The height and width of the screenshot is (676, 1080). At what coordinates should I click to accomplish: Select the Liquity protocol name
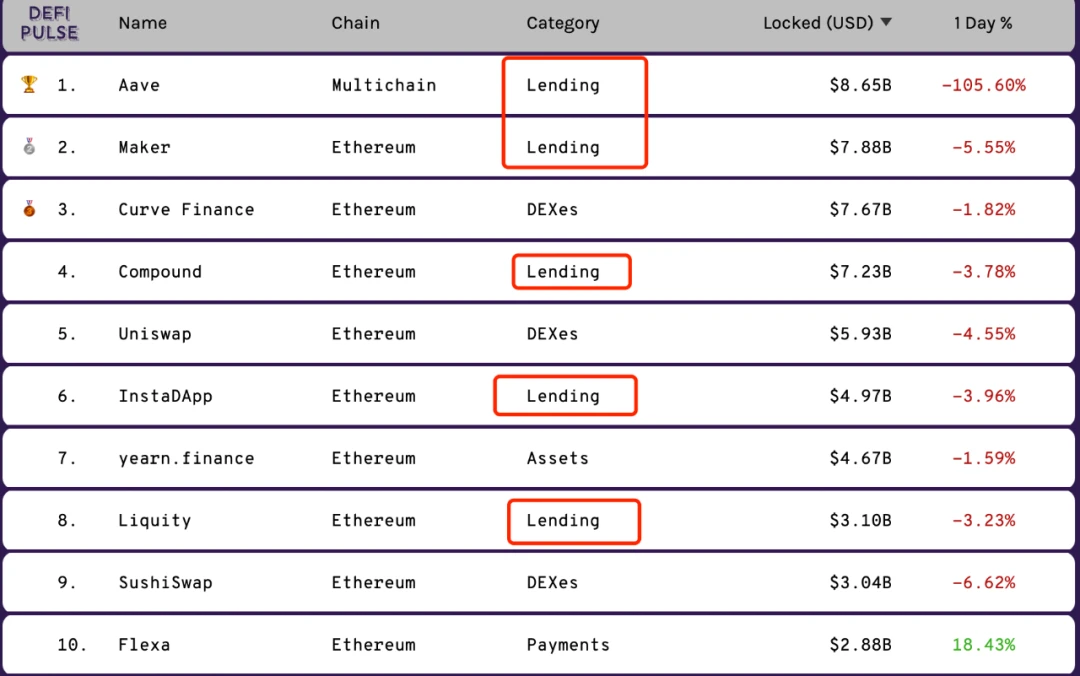click(154, 520)
